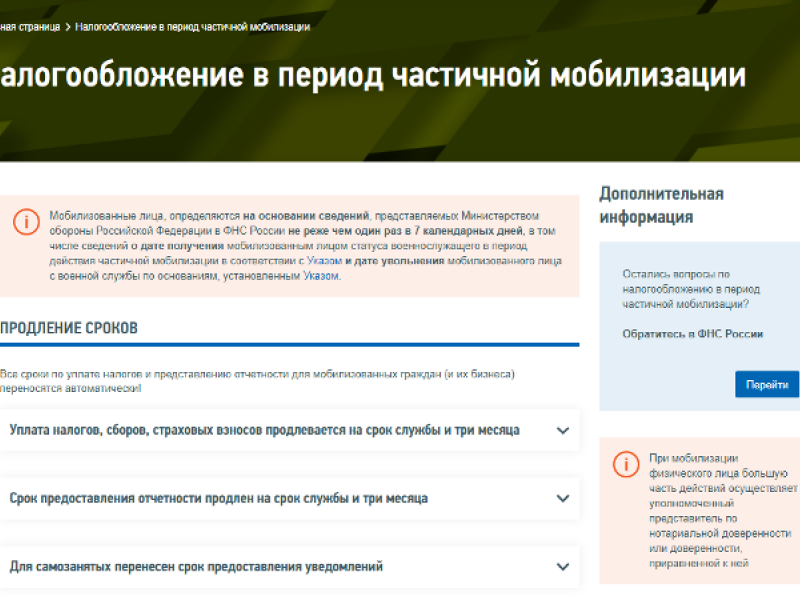
Task: Expand the chevron for 'Срок предоставления отчетности продлен'
Action: coord(562,499)
